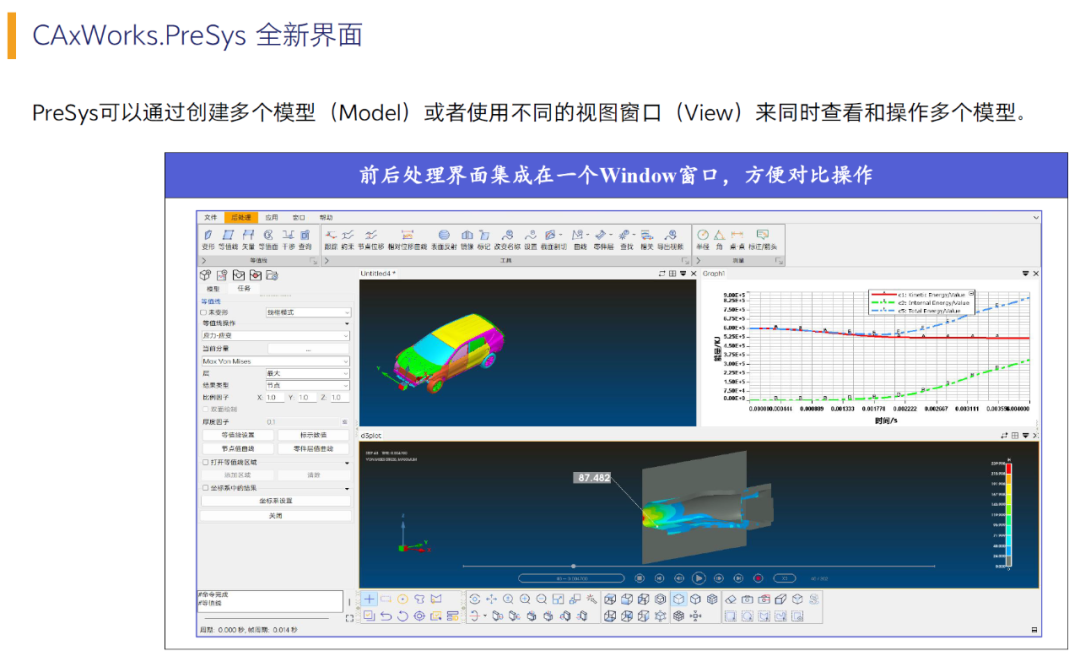
Task: Click the 曲线 curve tool
Action: coord(580,239)
